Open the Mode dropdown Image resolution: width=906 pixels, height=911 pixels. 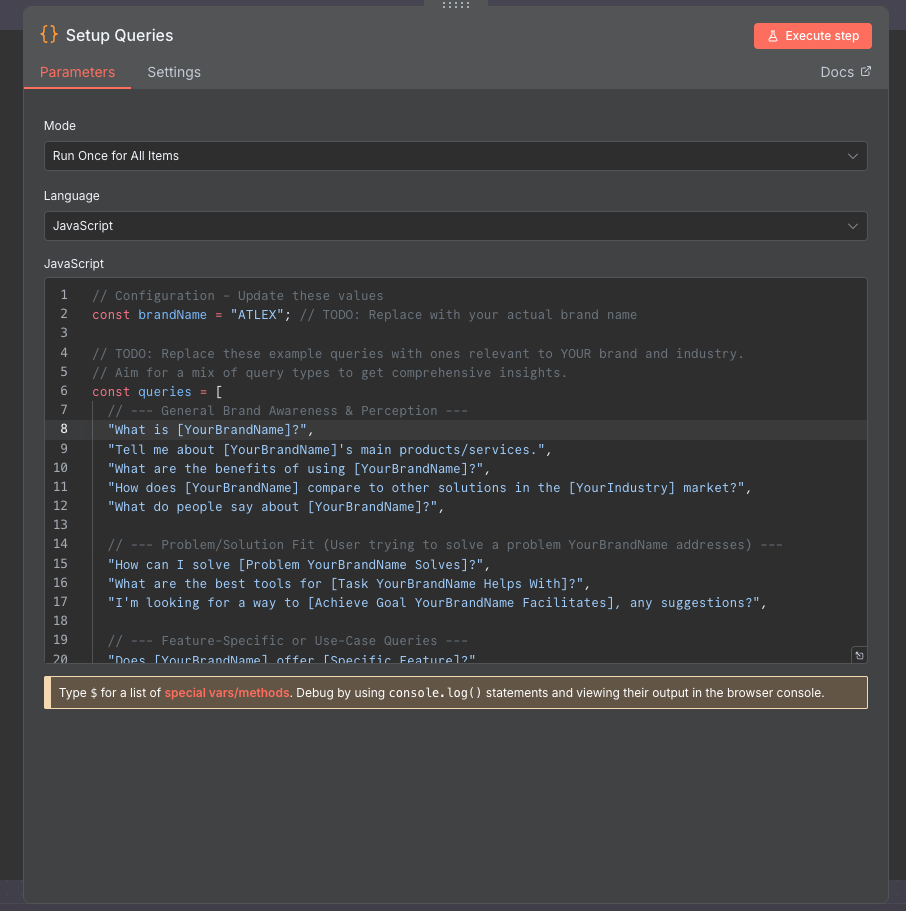tap(456, 156)
